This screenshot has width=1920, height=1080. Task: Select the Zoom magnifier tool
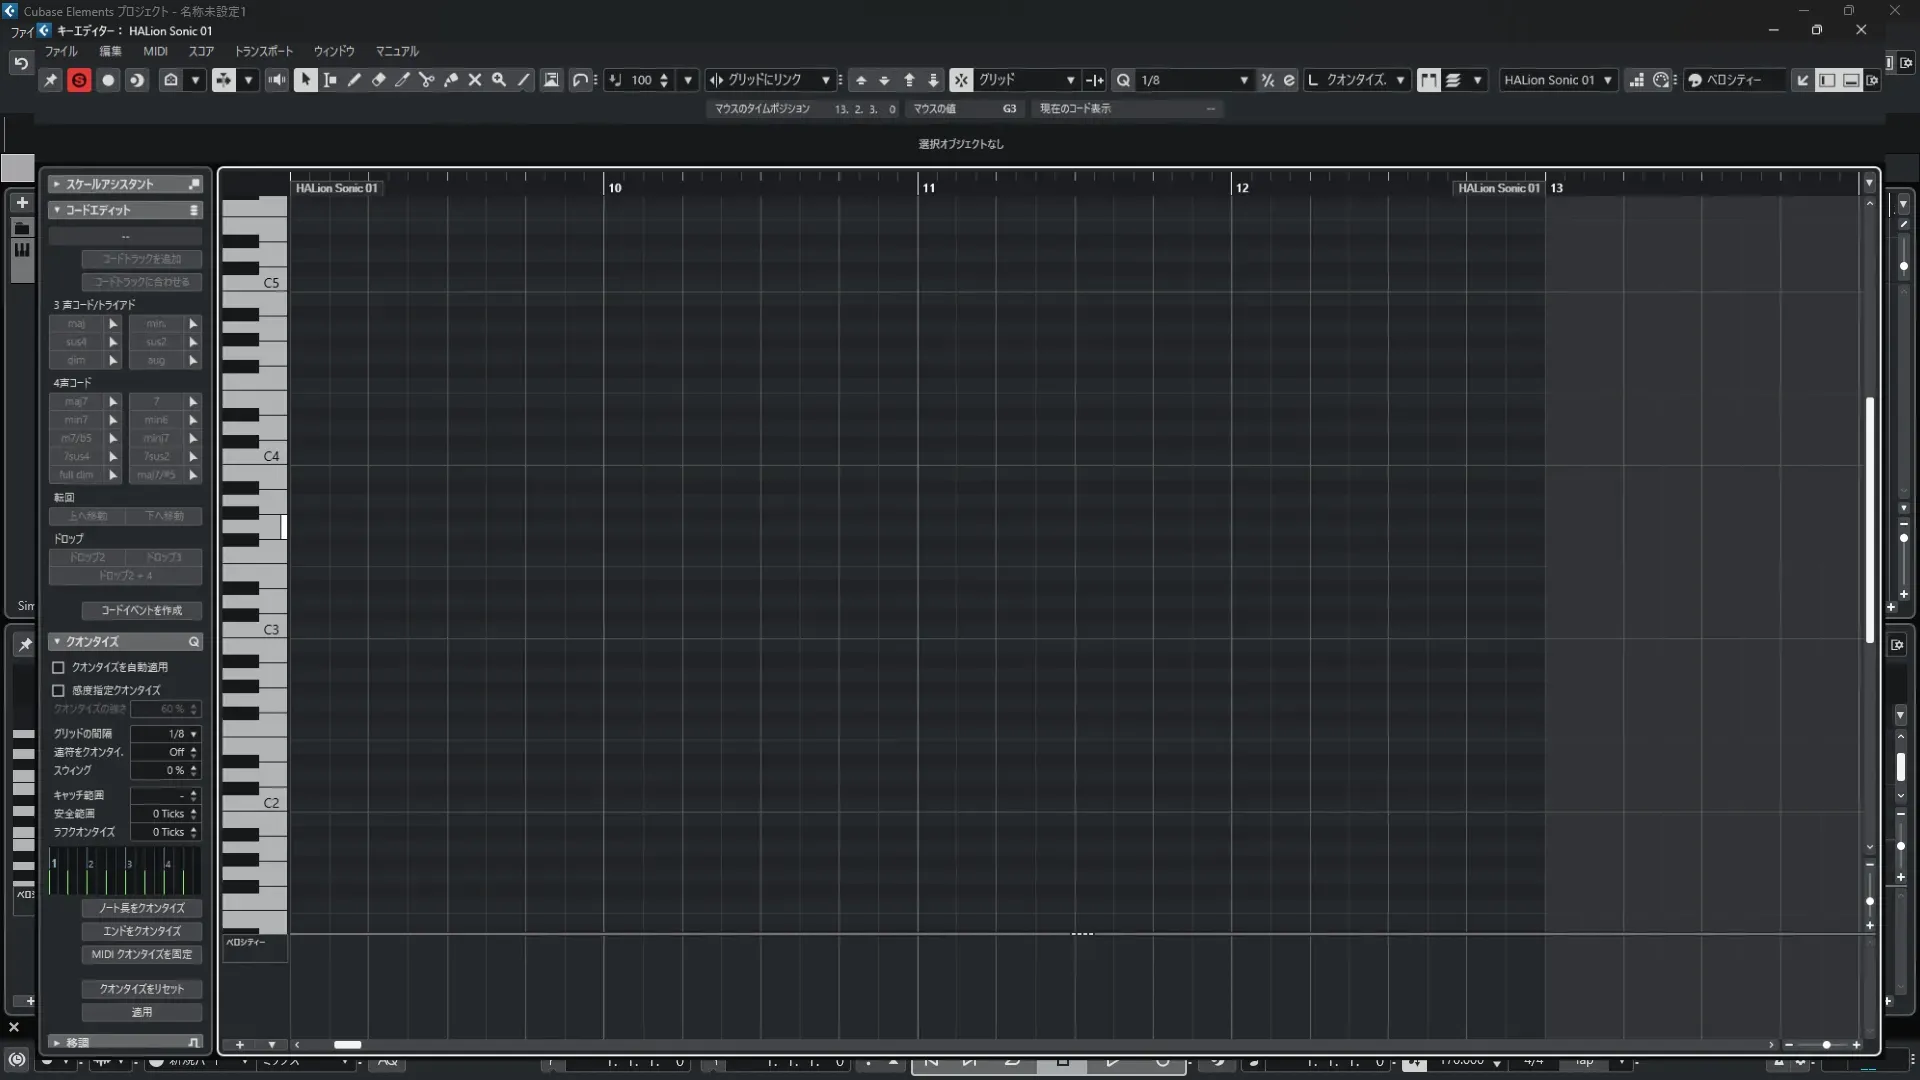point(499,80)
